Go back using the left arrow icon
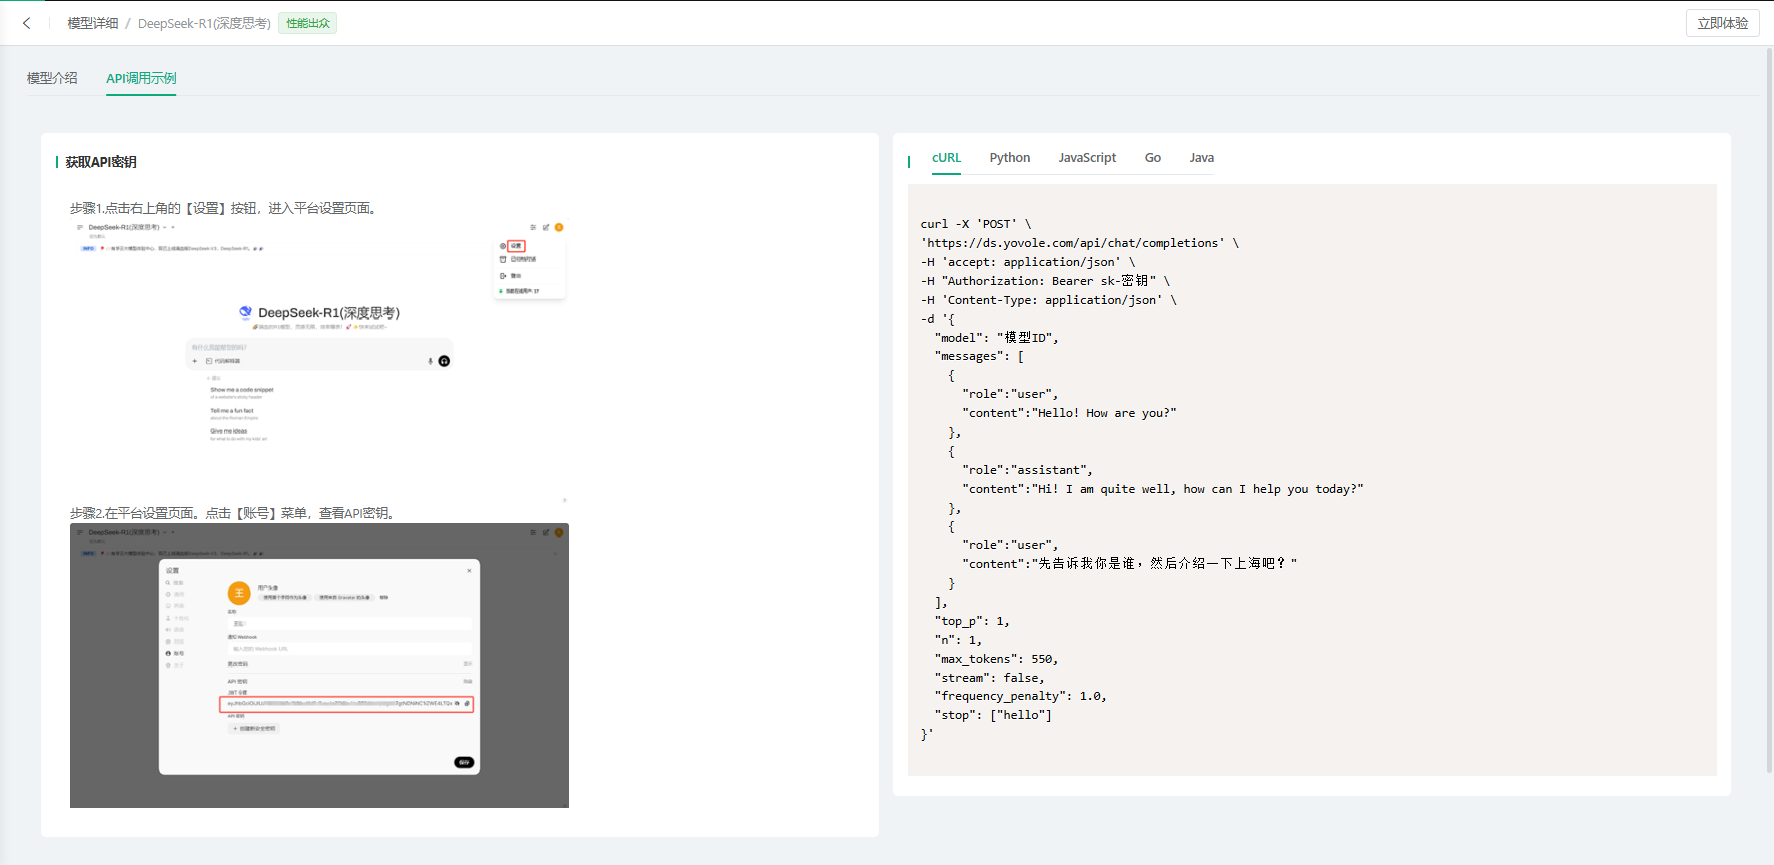The height and width of the screenshot is (865, 1774). [x=27, y=23]
